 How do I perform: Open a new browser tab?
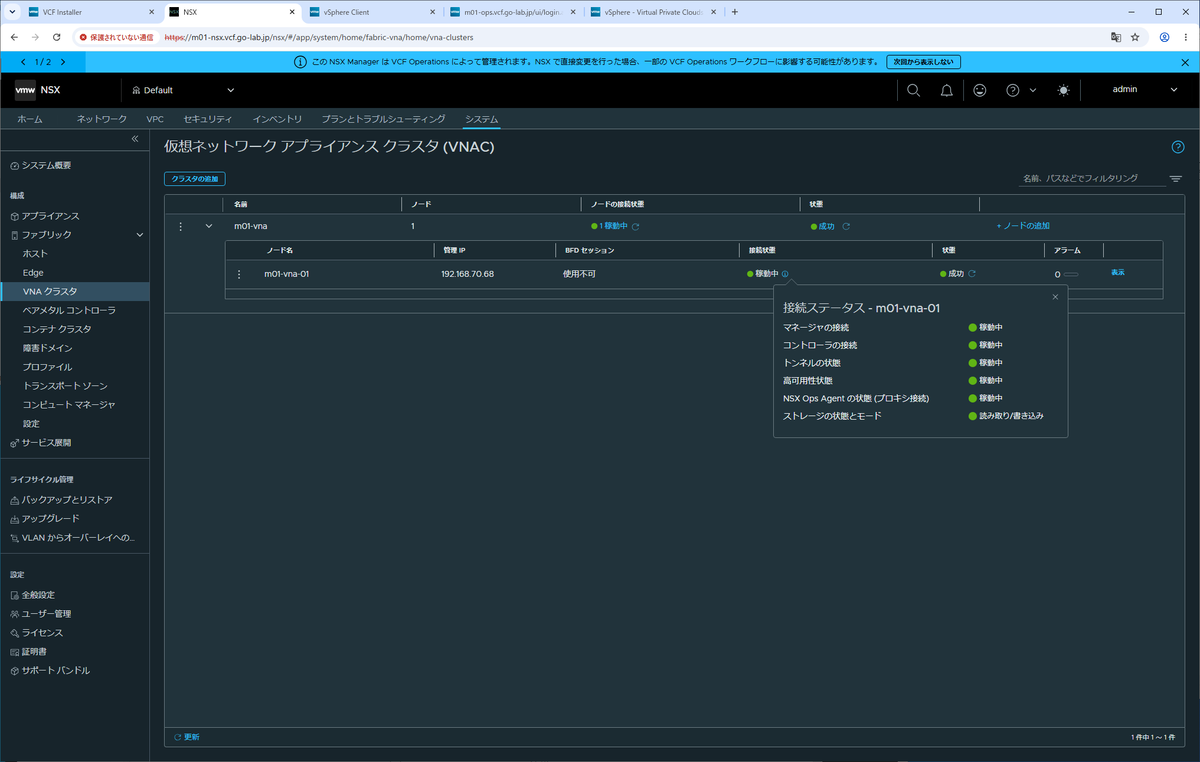pos(735,12)
